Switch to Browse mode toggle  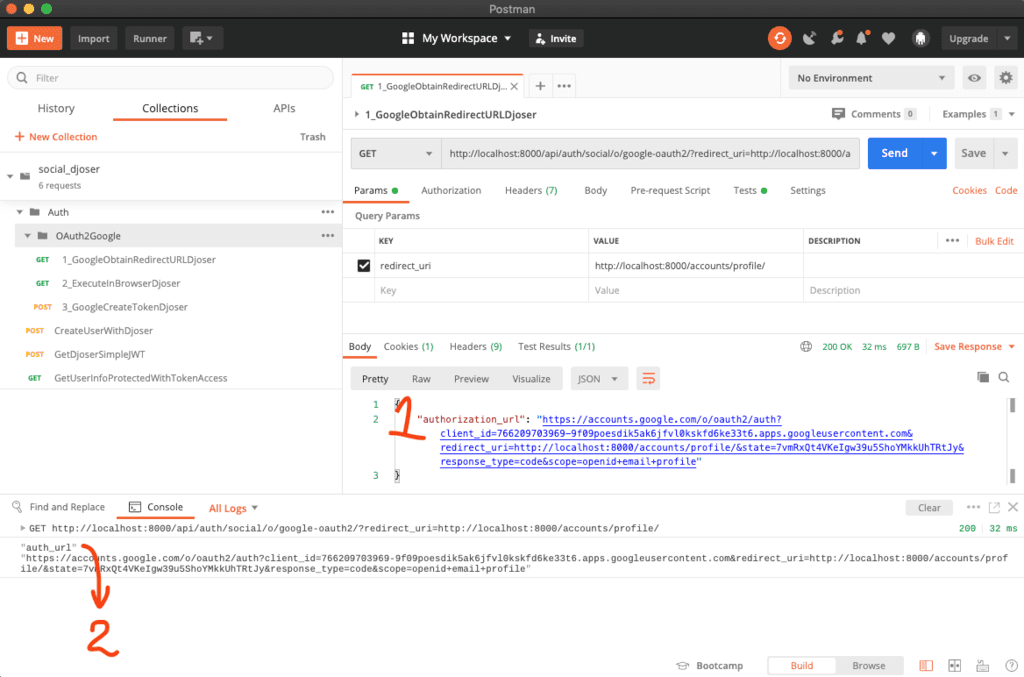(x=868, y=665)
